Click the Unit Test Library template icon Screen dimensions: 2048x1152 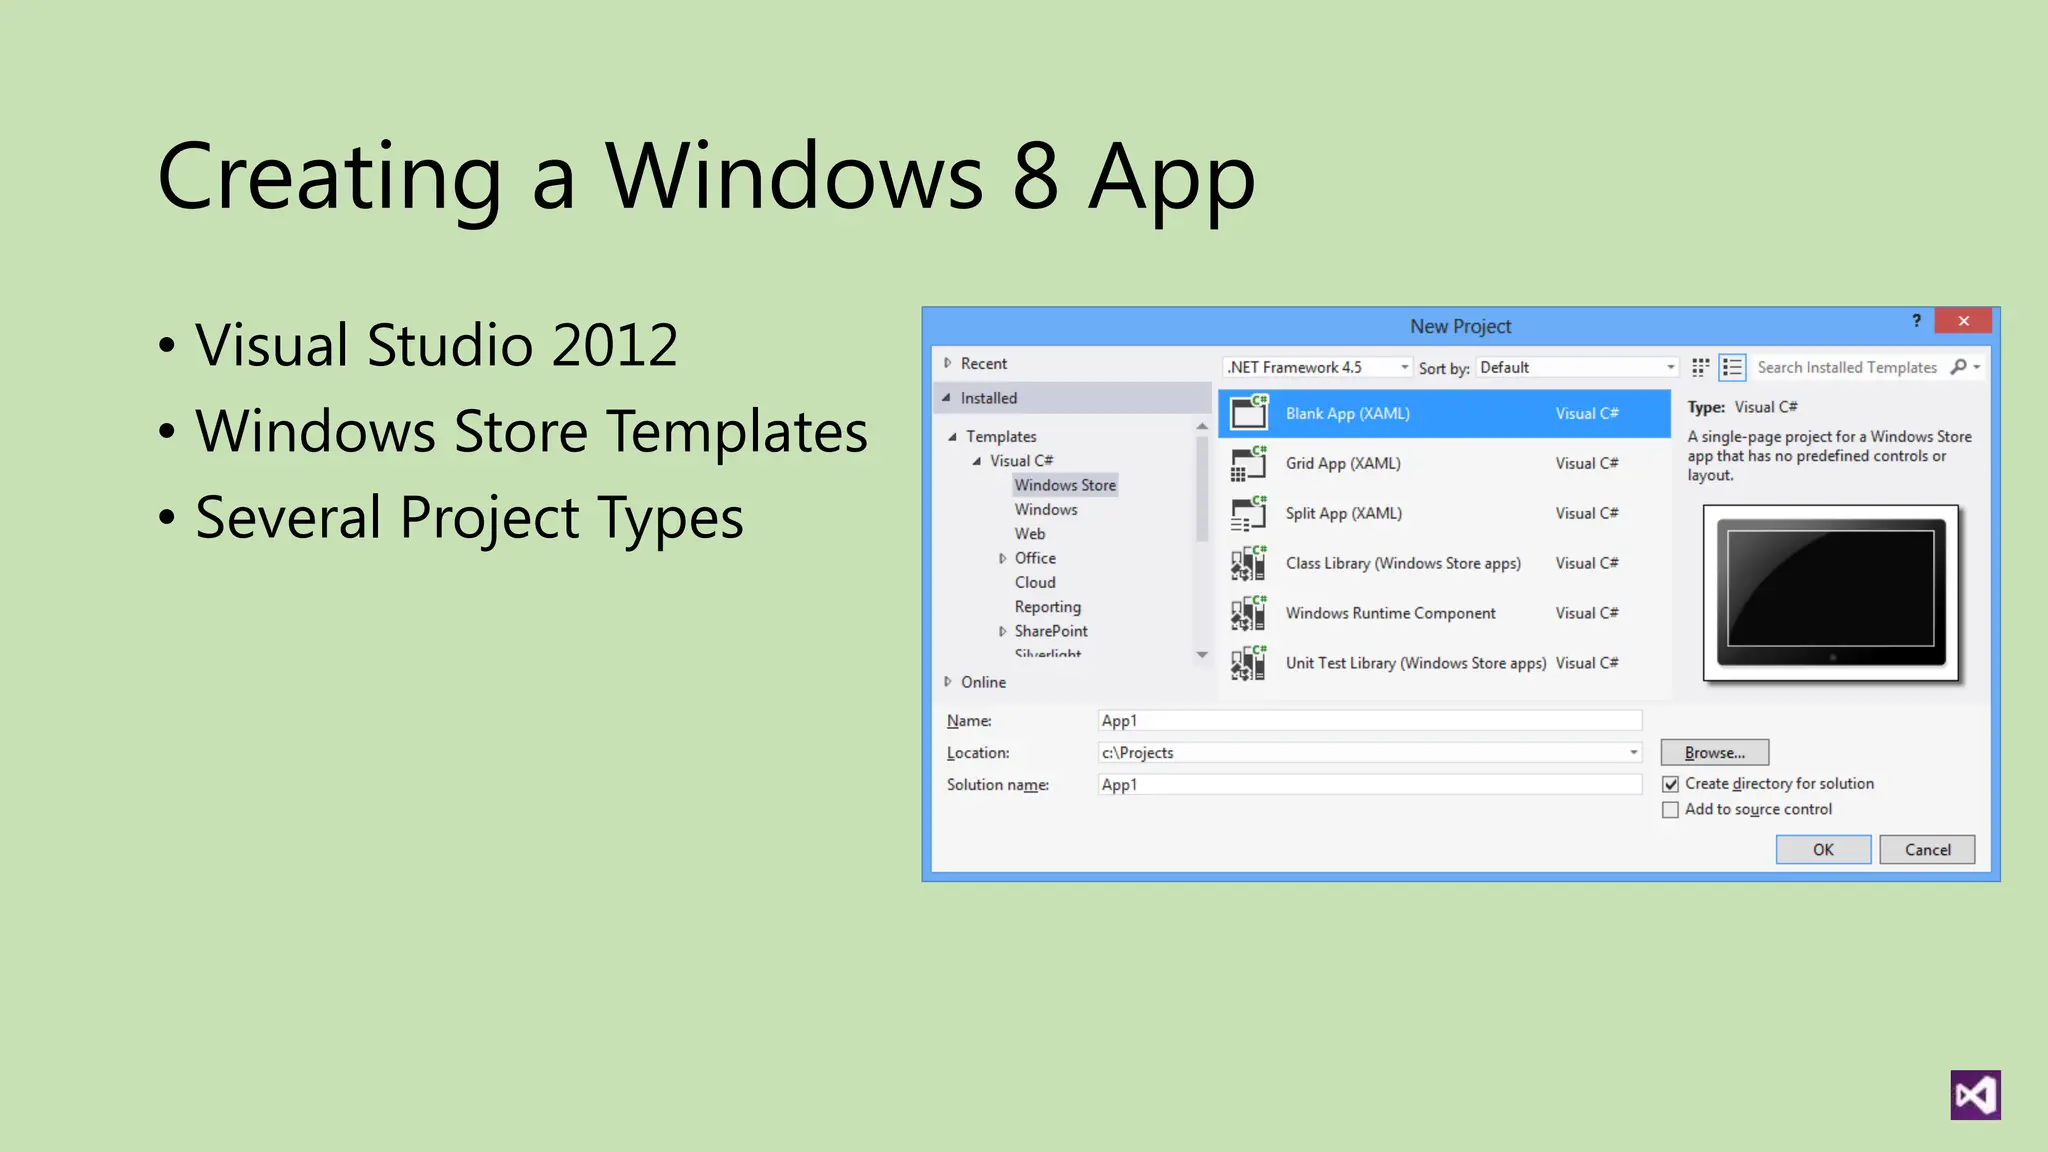pyautogui.click(x=1248, y=663)
